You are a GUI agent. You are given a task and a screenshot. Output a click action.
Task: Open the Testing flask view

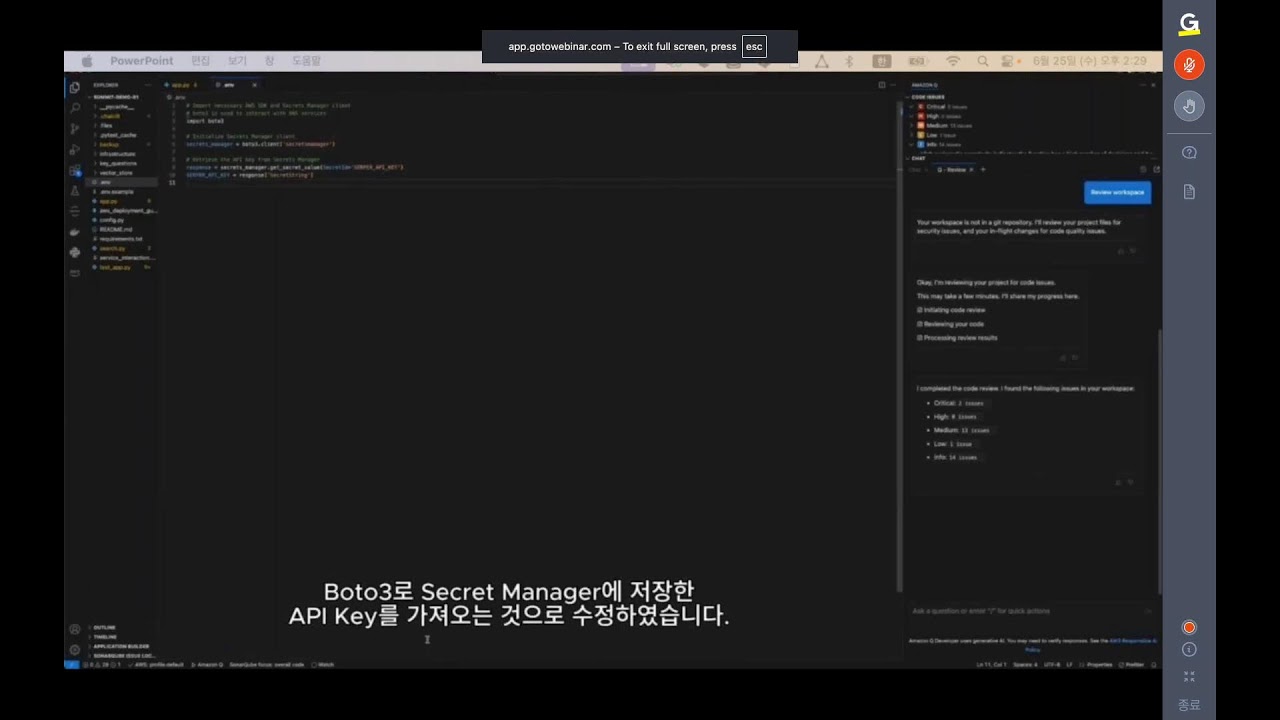[x=74, y=190]
